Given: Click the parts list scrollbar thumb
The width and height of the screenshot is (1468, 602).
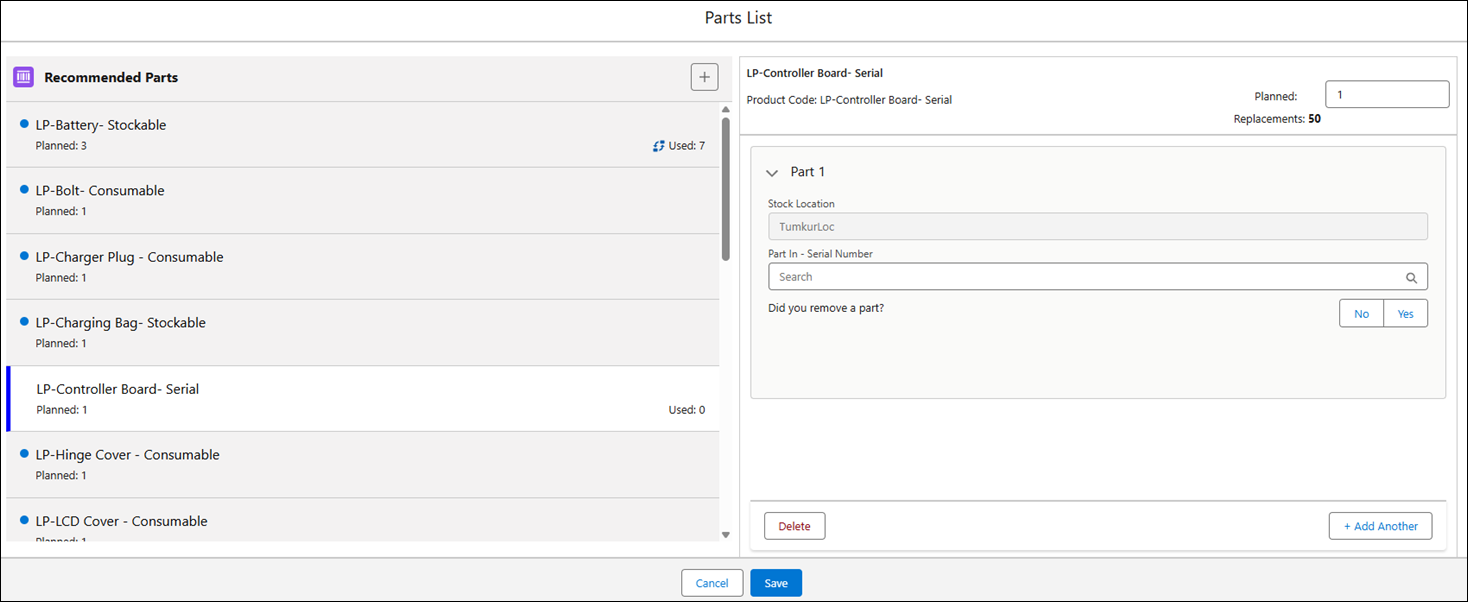Looking at the screenshot, I should coord(726,189).
